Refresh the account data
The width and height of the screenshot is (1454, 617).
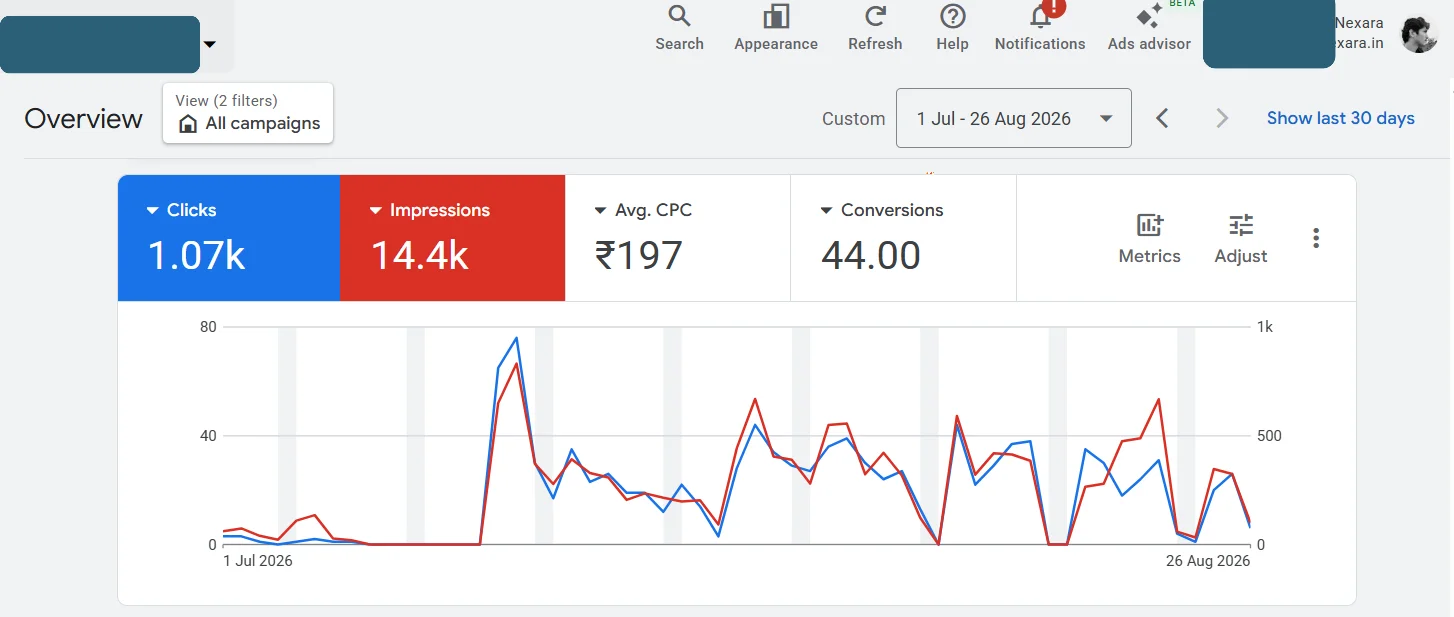[875, 28]
